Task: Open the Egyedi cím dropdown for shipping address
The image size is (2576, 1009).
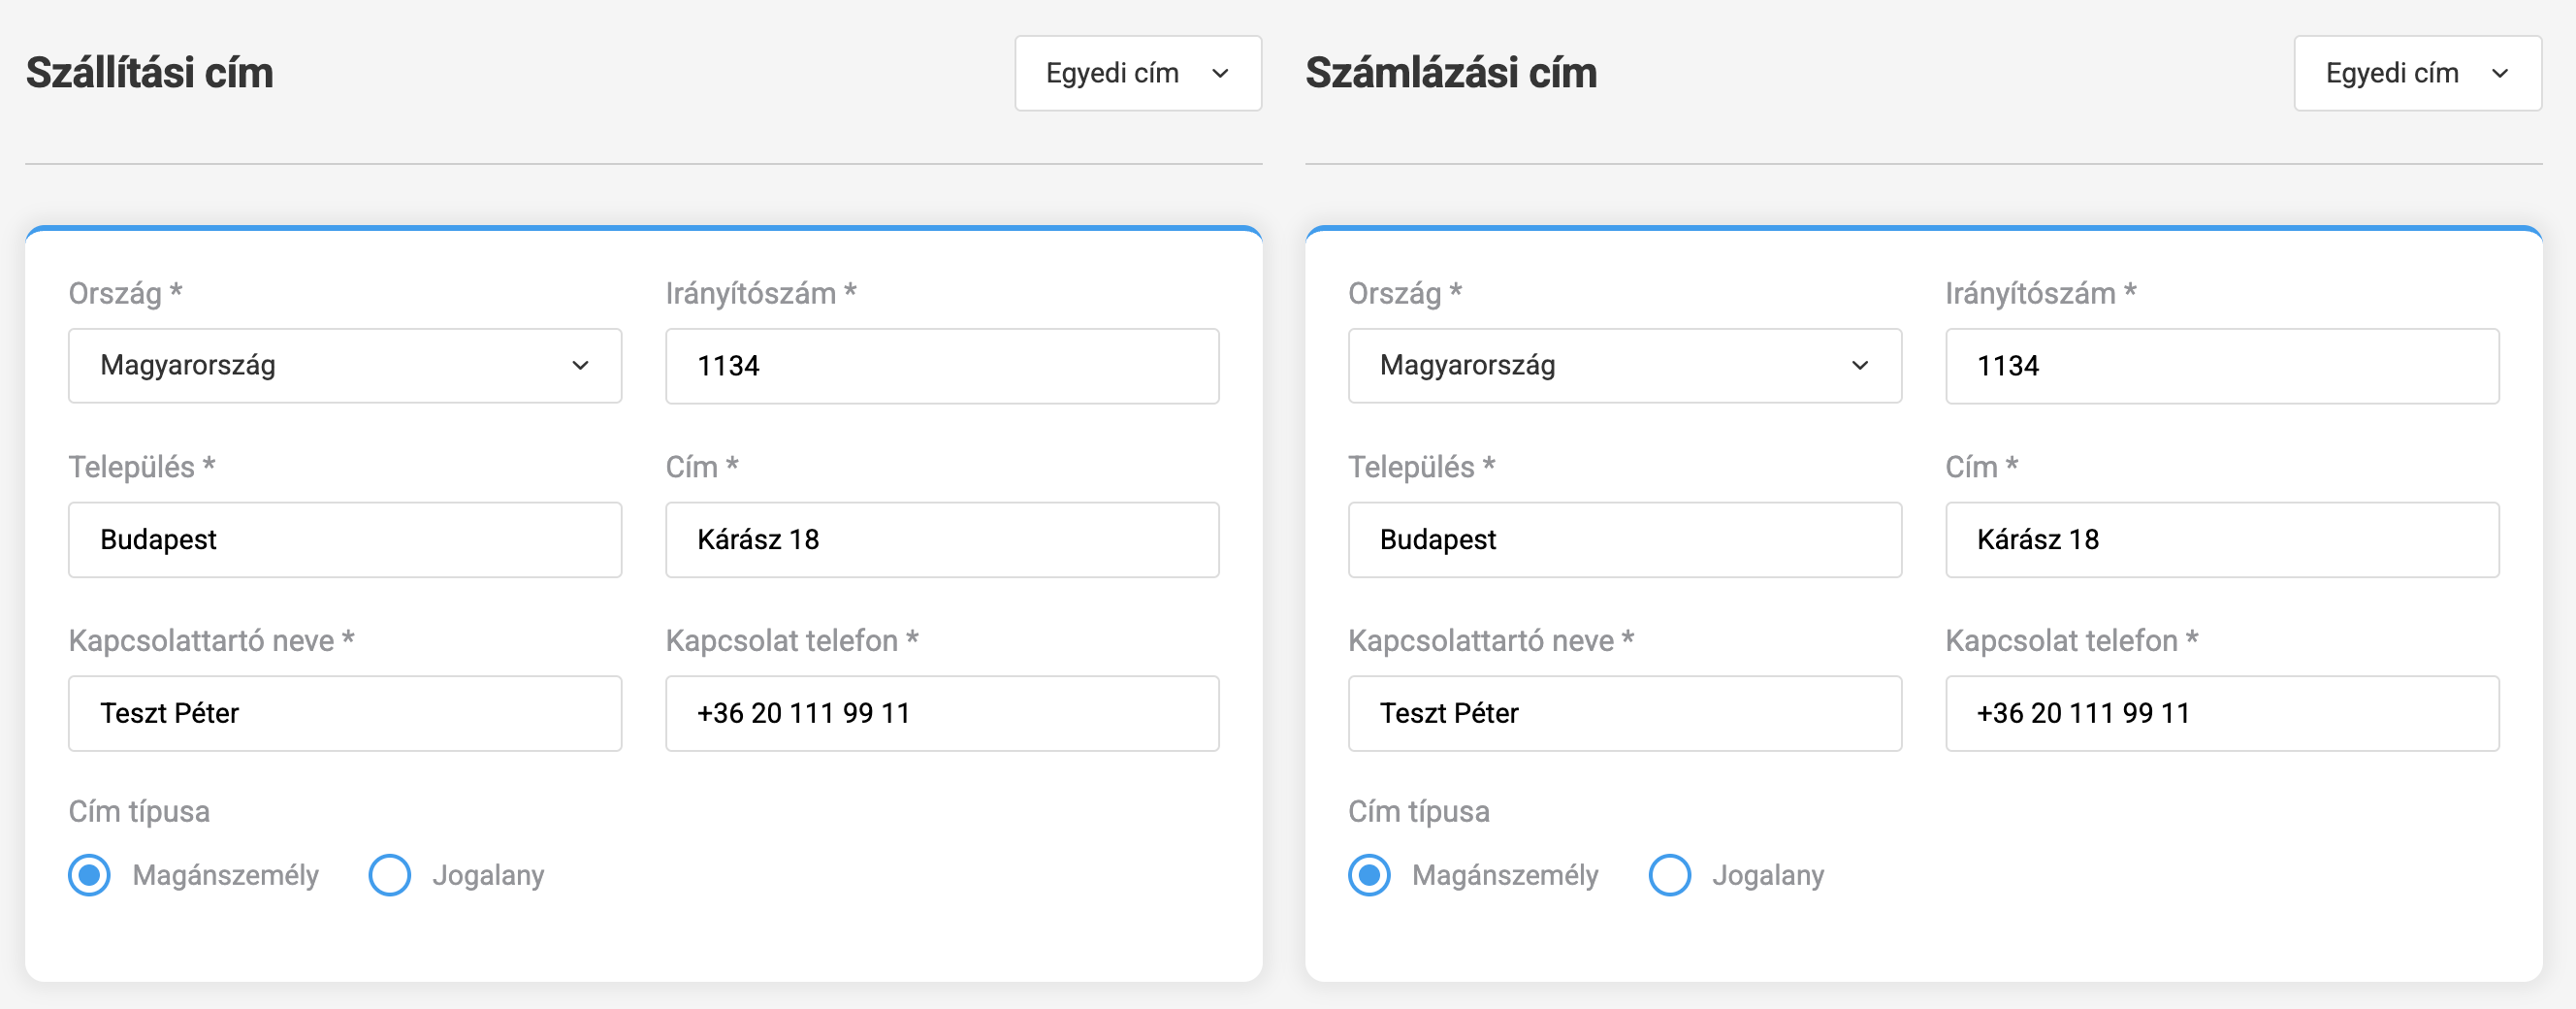Action: 1137,73
